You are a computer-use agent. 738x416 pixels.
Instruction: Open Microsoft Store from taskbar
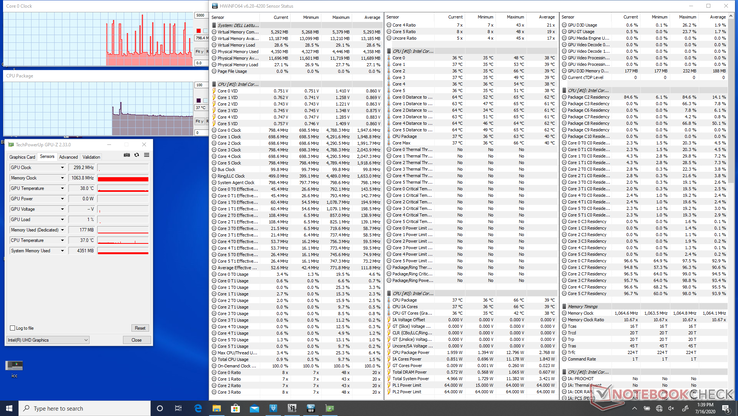235,408
